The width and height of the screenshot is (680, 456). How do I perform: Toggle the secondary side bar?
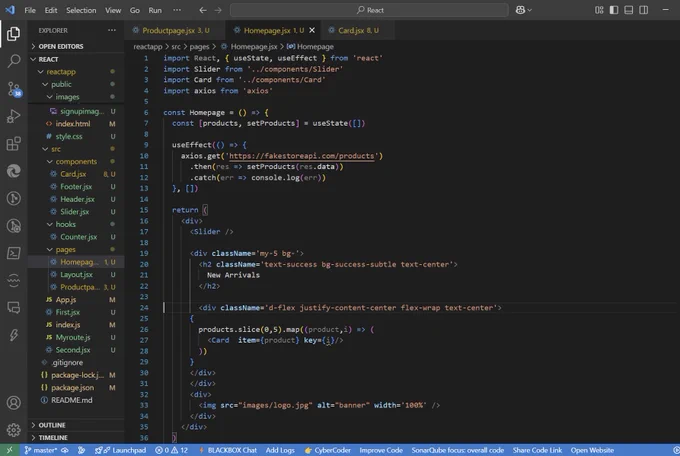pos(644,10)
